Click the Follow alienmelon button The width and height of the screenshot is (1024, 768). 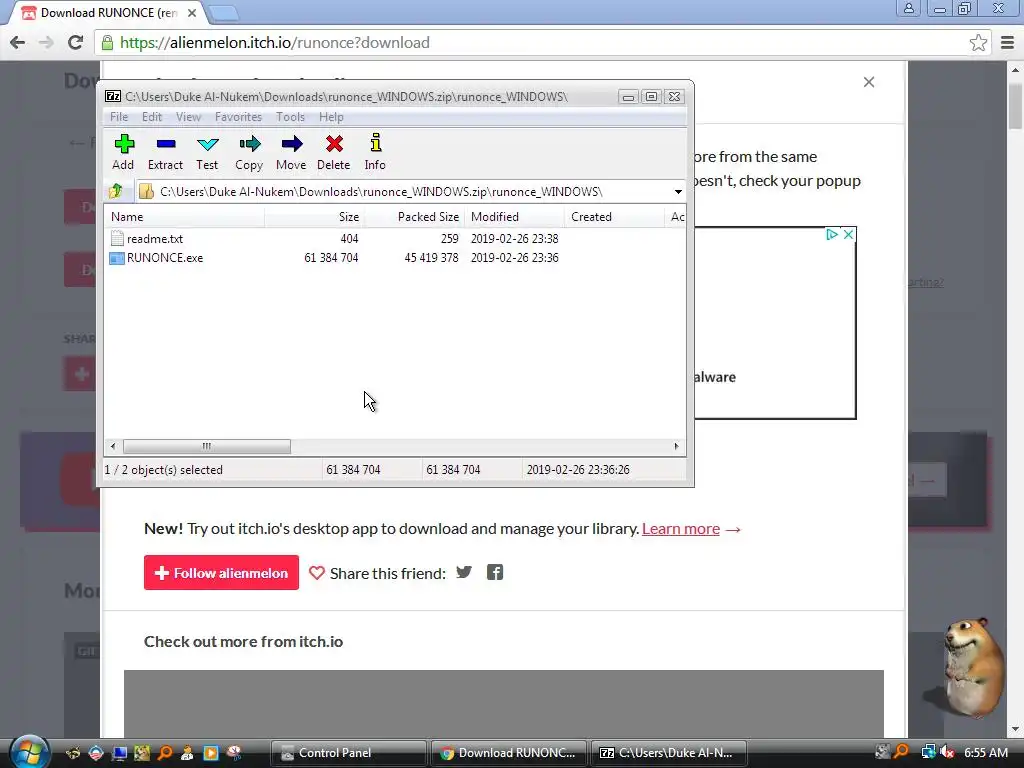tap(221, 573)
